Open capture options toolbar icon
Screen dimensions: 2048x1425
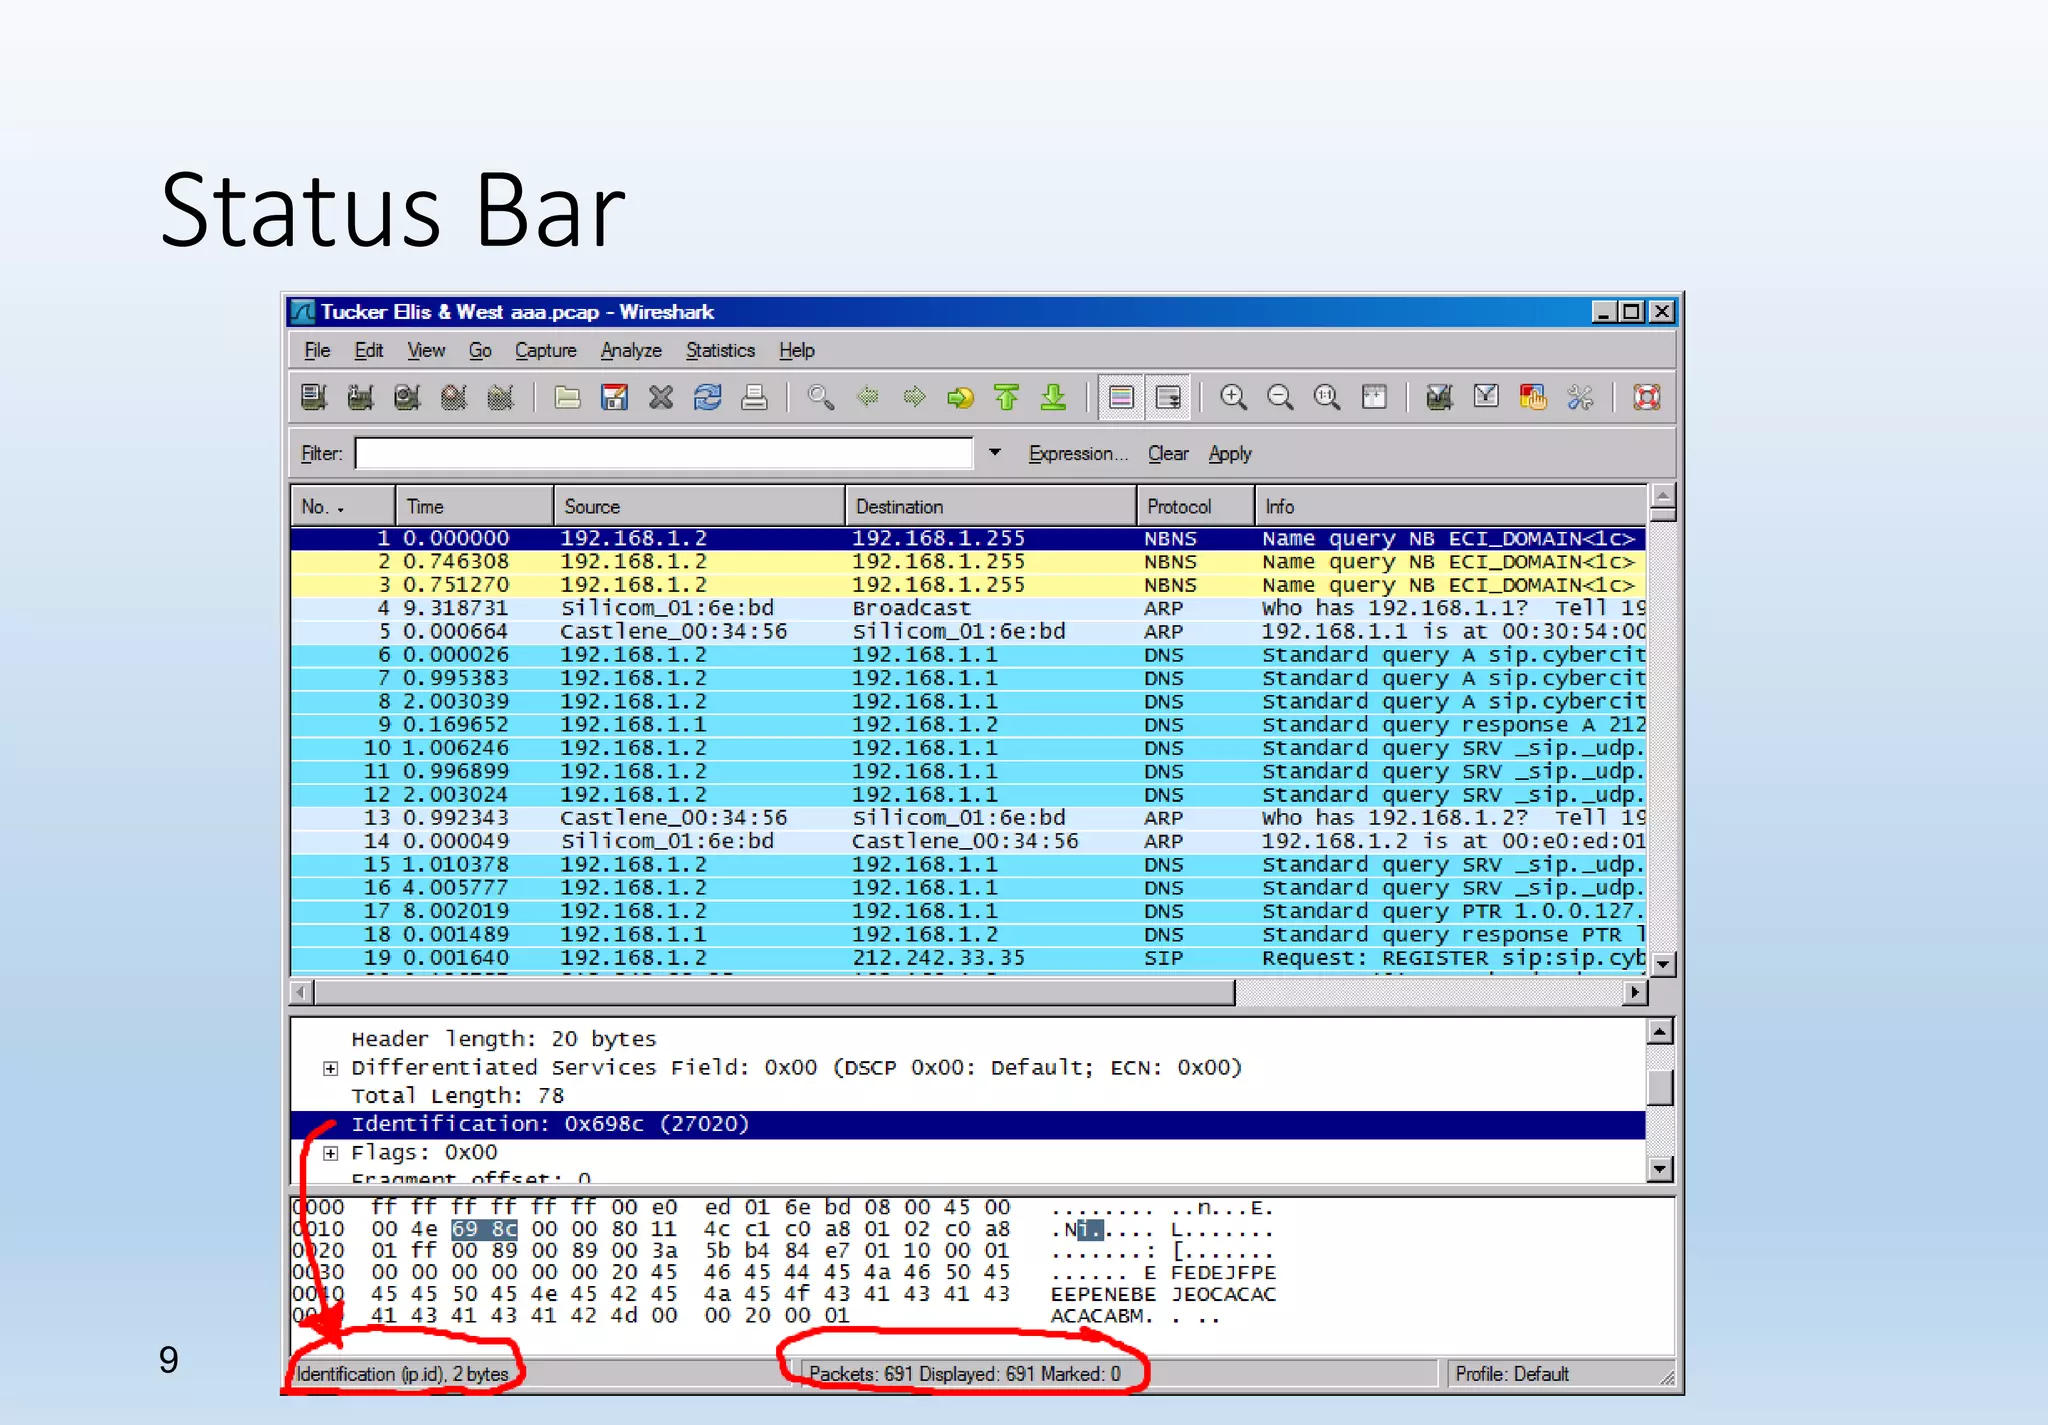point(360,397)
